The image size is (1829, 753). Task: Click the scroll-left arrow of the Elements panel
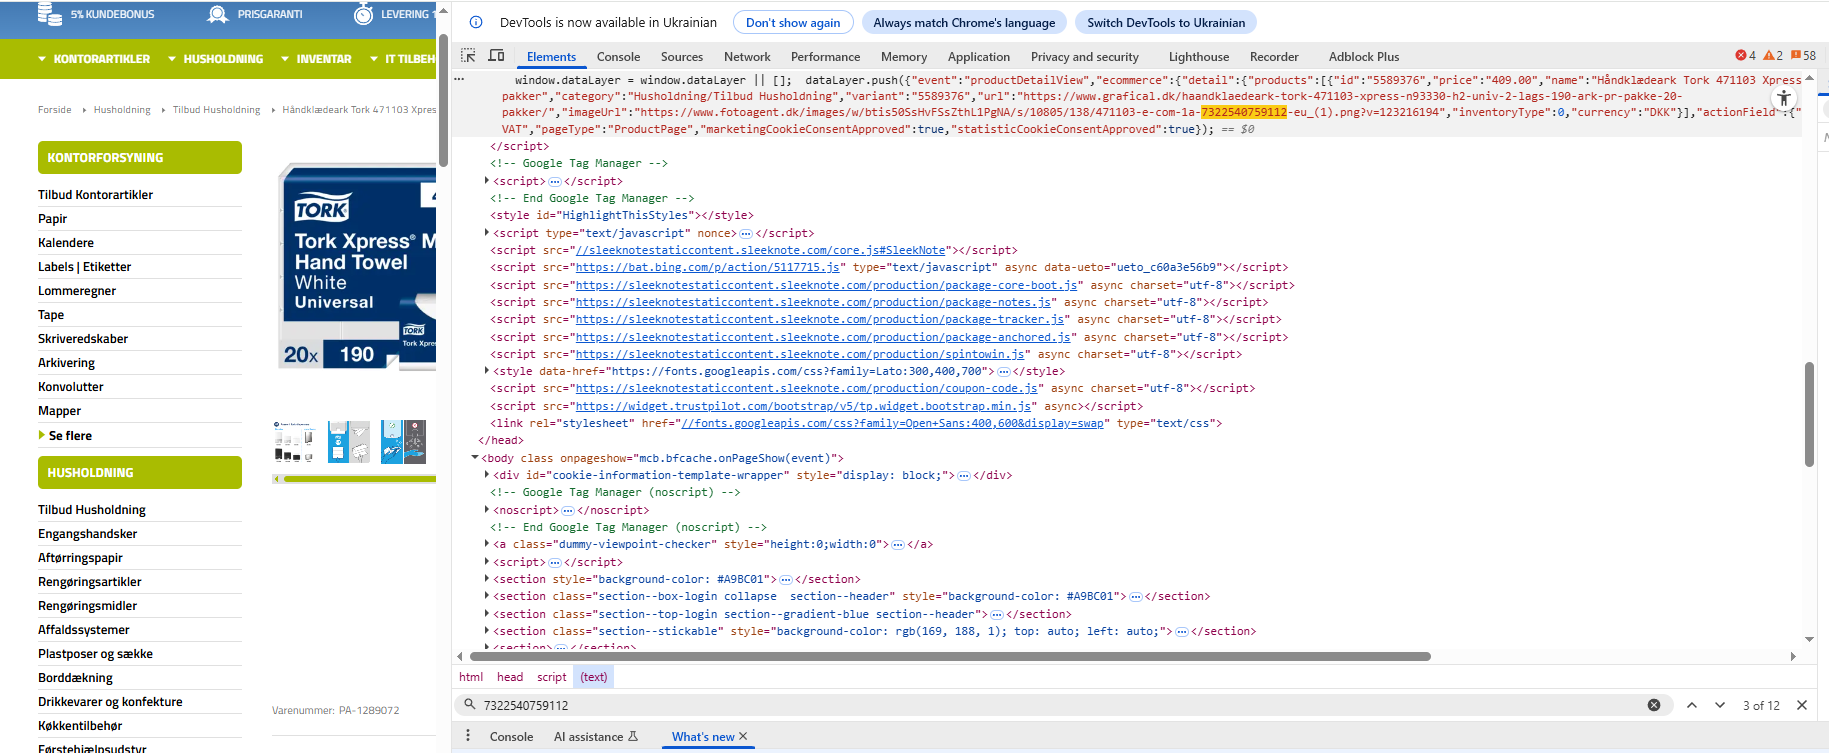pos(460,657)
